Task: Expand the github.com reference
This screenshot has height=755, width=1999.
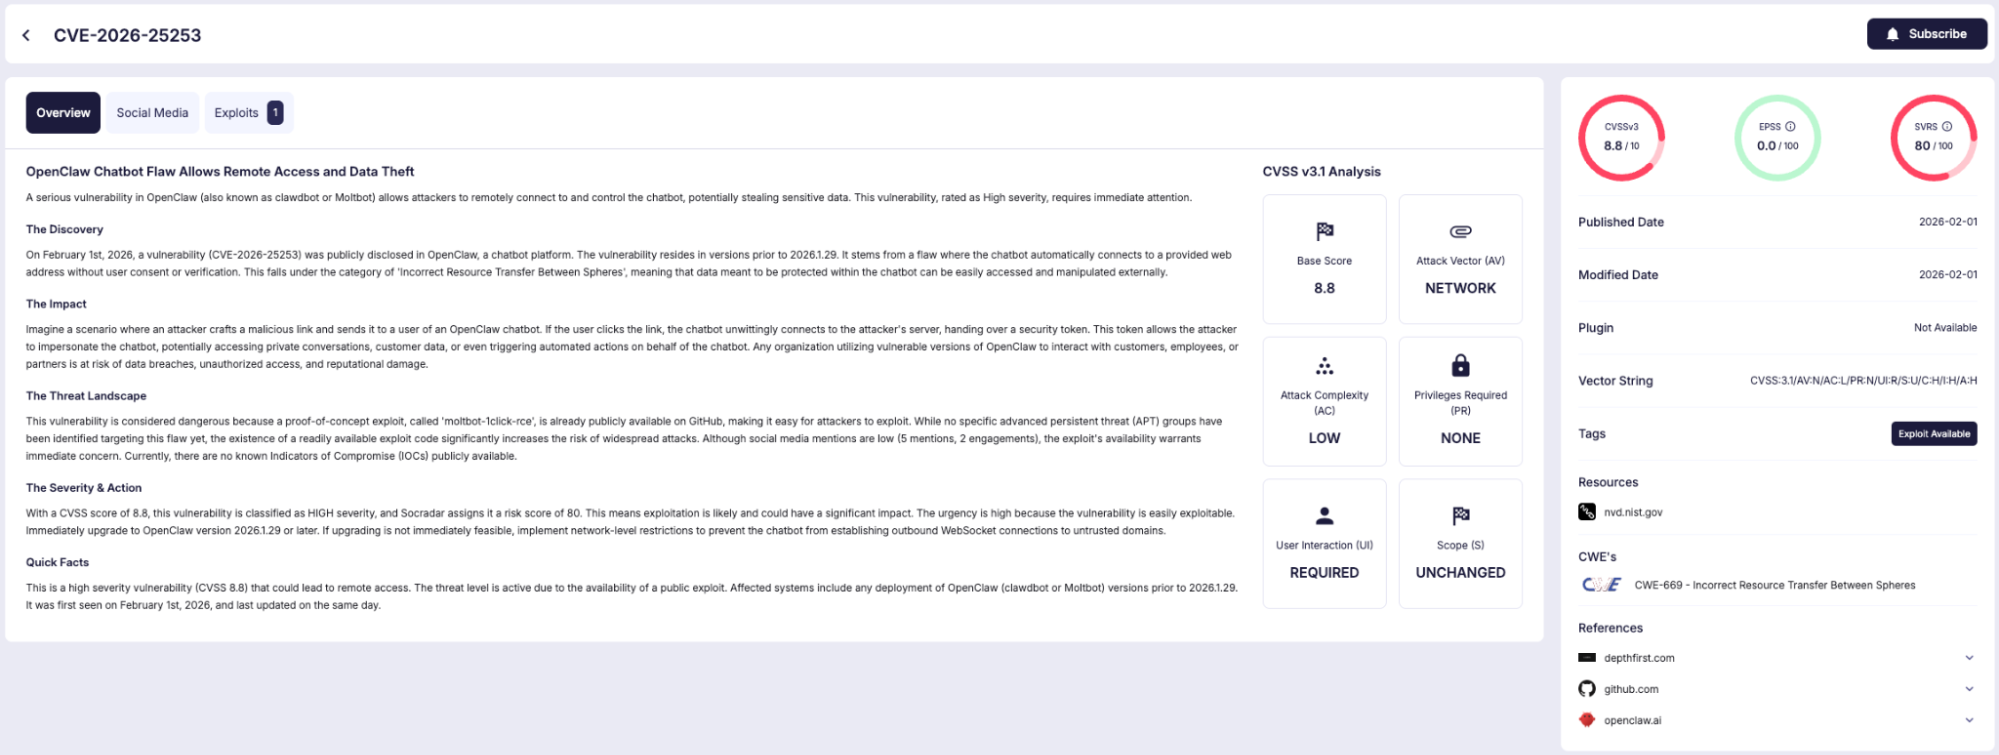Action: (1969, 689)
